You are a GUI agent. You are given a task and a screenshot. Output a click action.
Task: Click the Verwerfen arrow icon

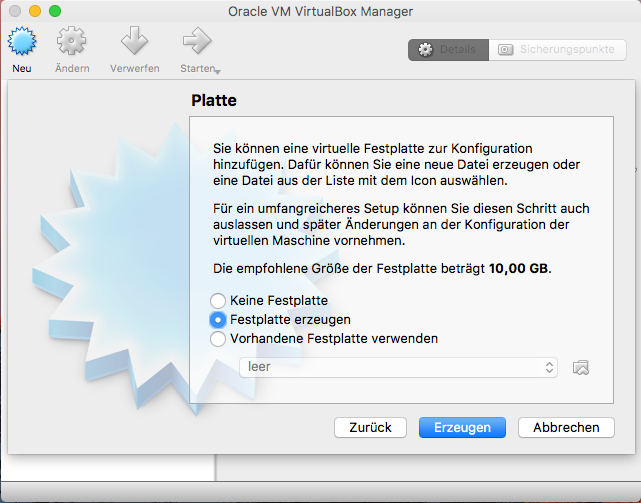(134, 43)
